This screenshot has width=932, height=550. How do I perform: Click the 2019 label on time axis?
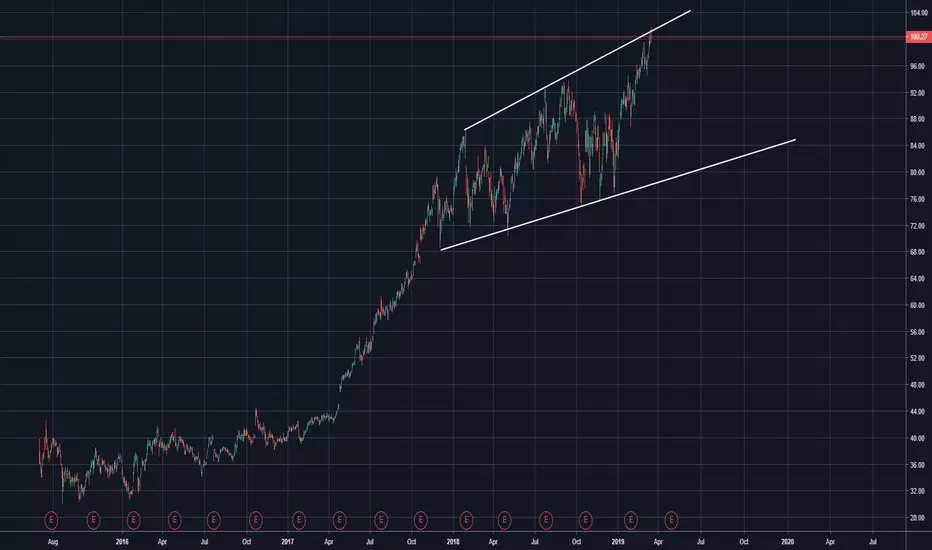618,542
